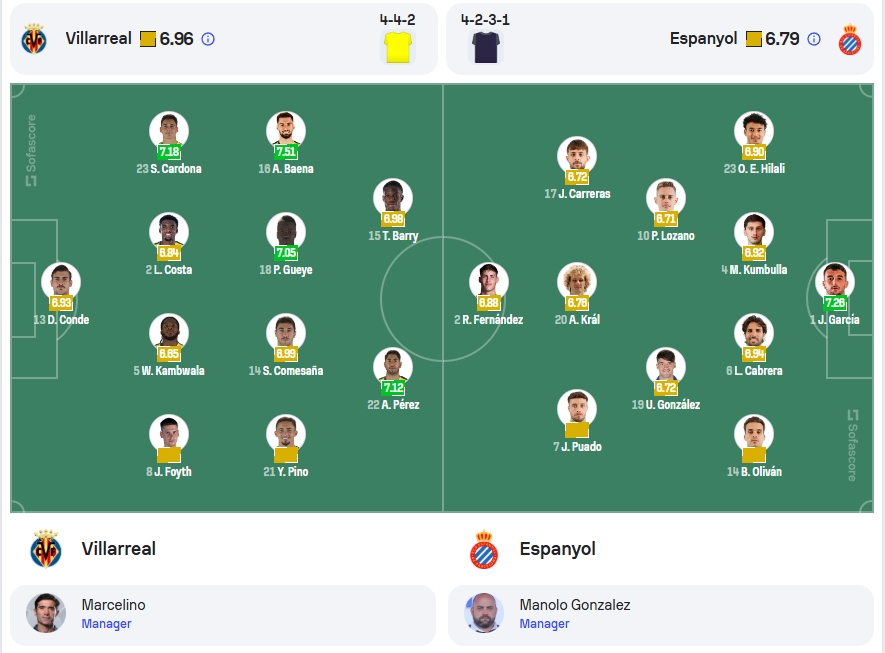Click the Manager link under Manolo Gonzalez
Screen dimensions: 885x653
click(544, 624)
